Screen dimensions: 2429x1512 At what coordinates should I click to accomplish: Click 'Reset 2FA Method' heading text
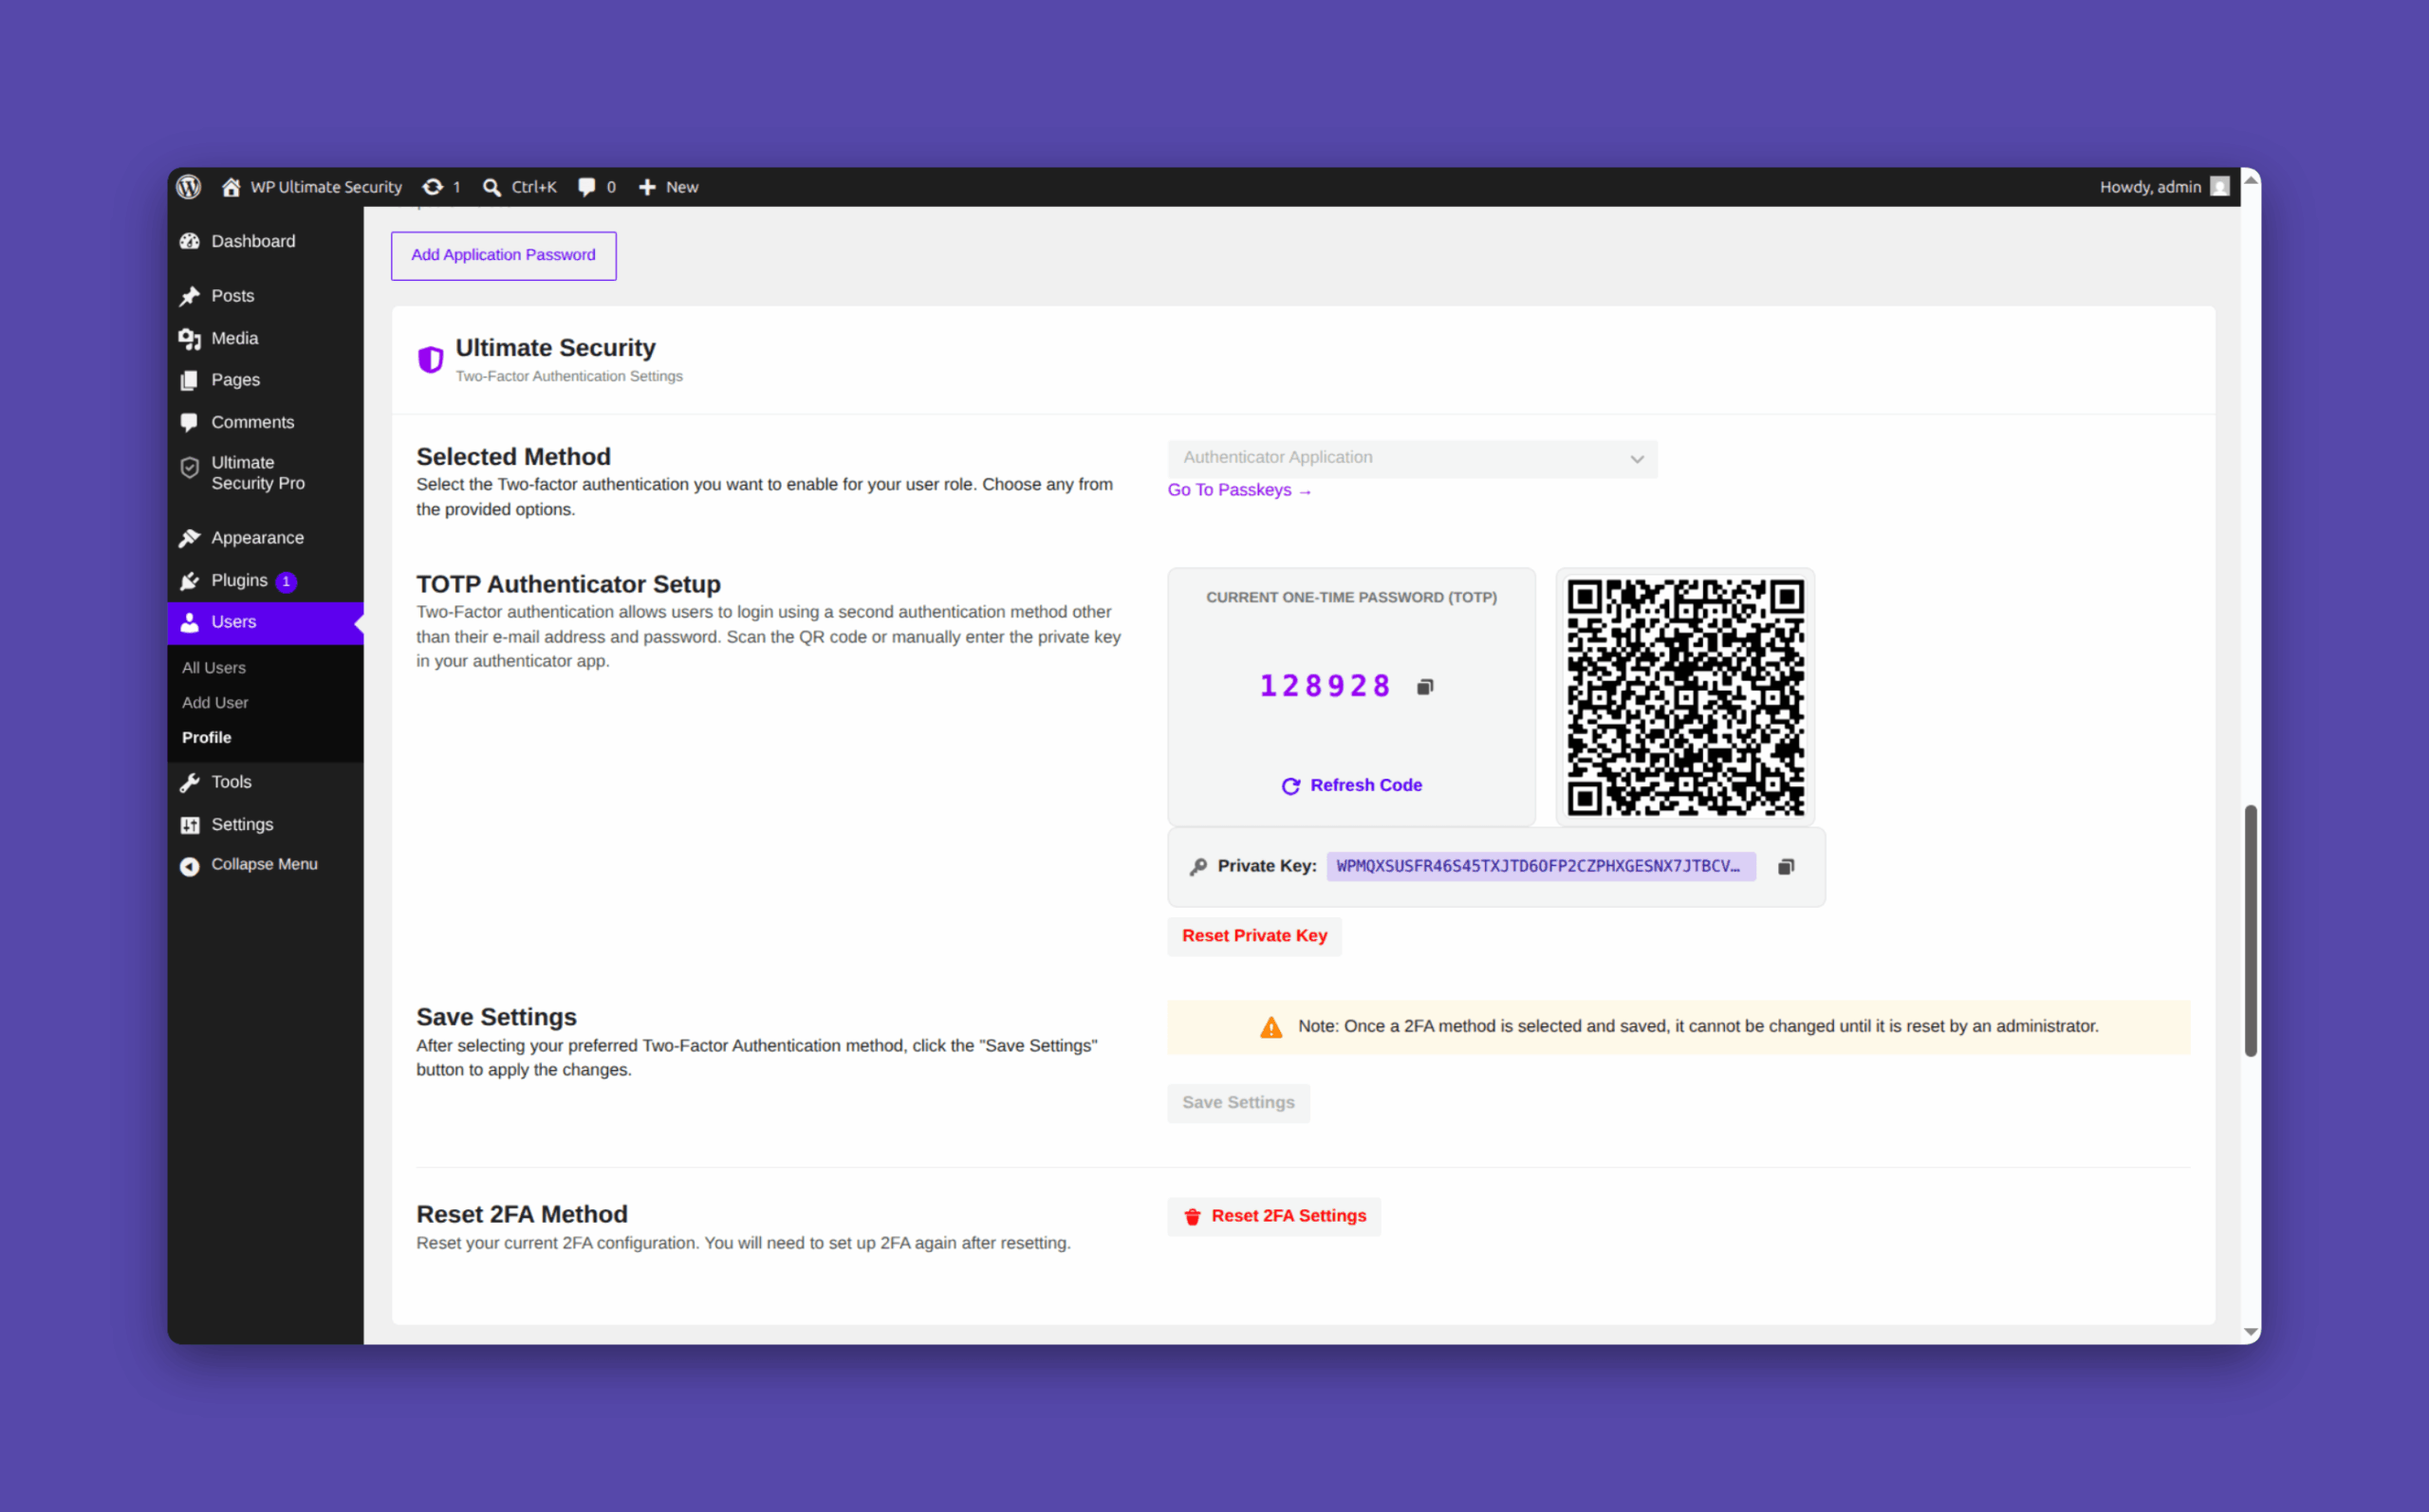(x=522, y=1215)
